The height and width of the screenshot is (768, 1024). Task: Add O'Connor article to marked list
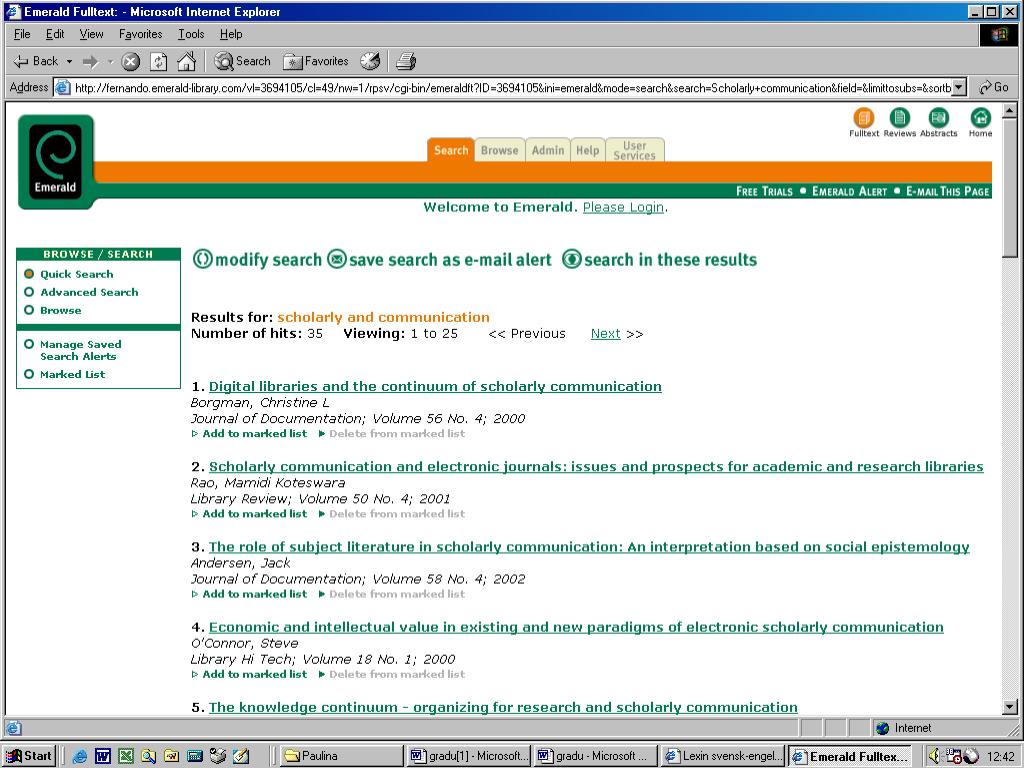coord(254,675)
